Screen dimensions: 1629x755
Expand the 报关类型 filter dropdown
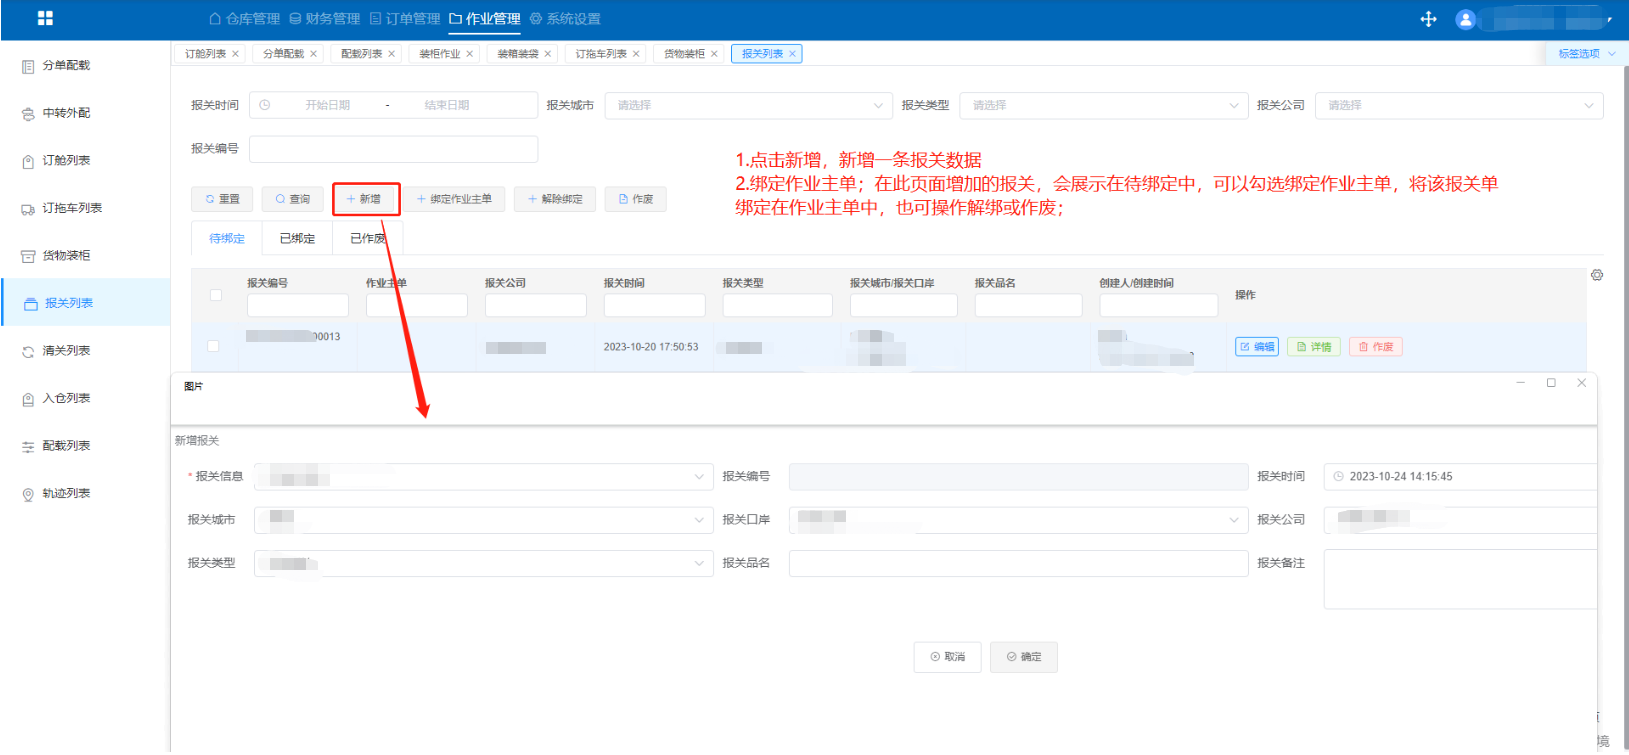tap(1103, 105)
